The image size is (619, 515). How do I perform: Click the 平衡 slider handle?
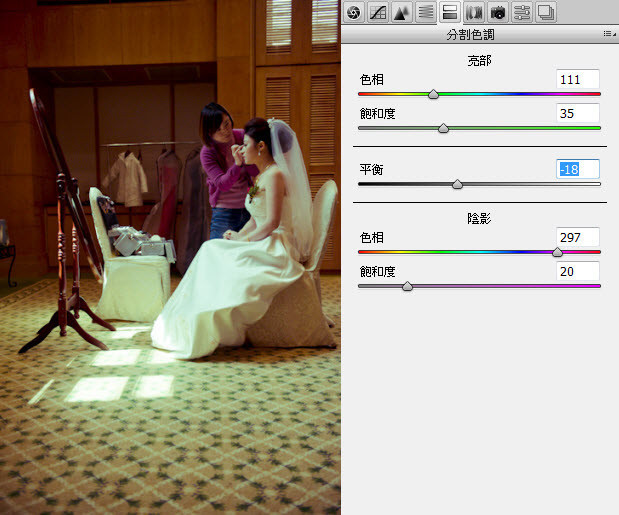457,184
